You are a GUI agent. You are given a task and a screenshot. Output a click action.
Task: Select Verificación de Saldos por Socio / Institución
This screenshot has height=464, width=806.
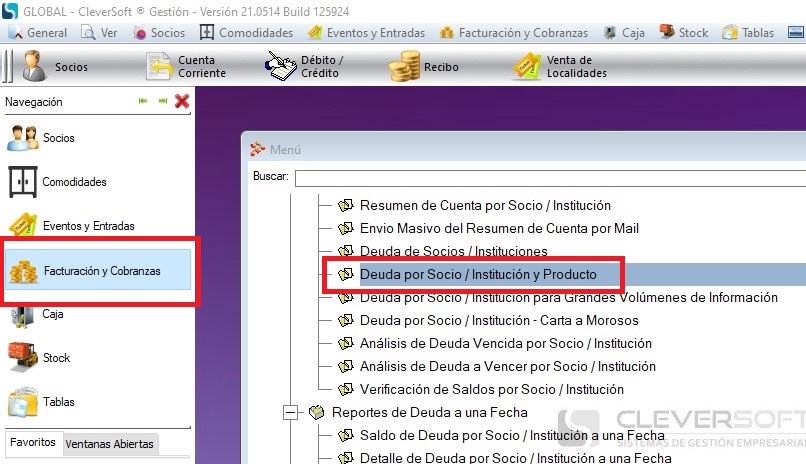coord(491,389)
